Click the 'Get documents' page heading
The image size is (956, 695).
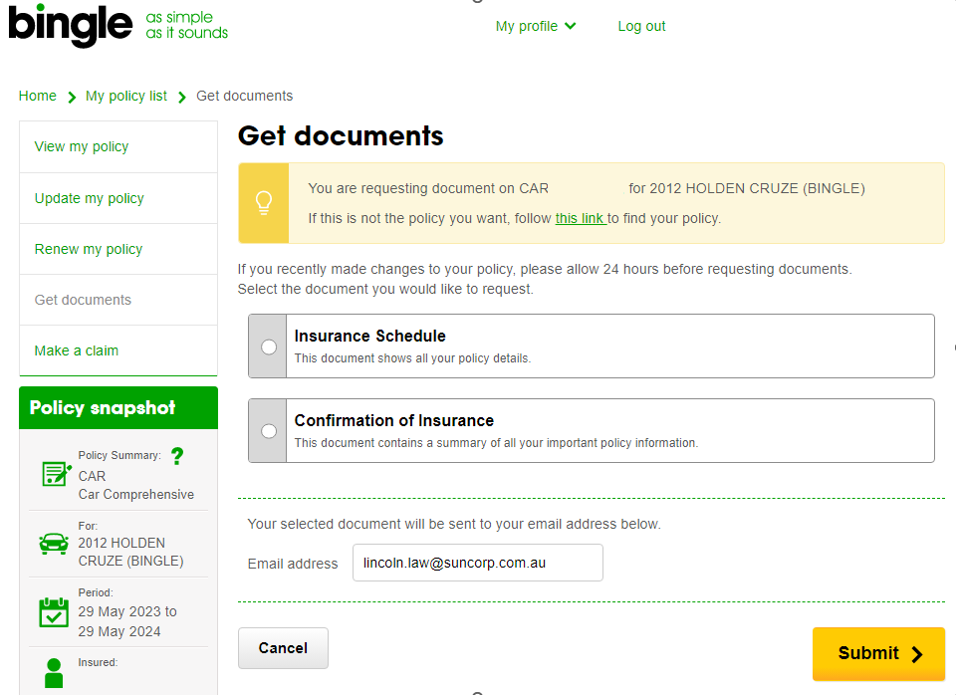coord(340,136)
